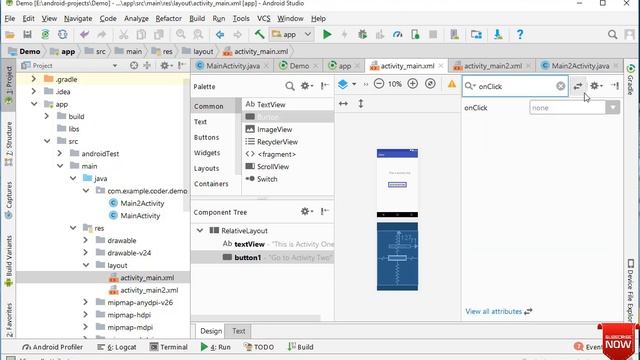The image size is (640, 360).
Task: Open Component Tree gear settings
Action: click(x=307, y=211)
